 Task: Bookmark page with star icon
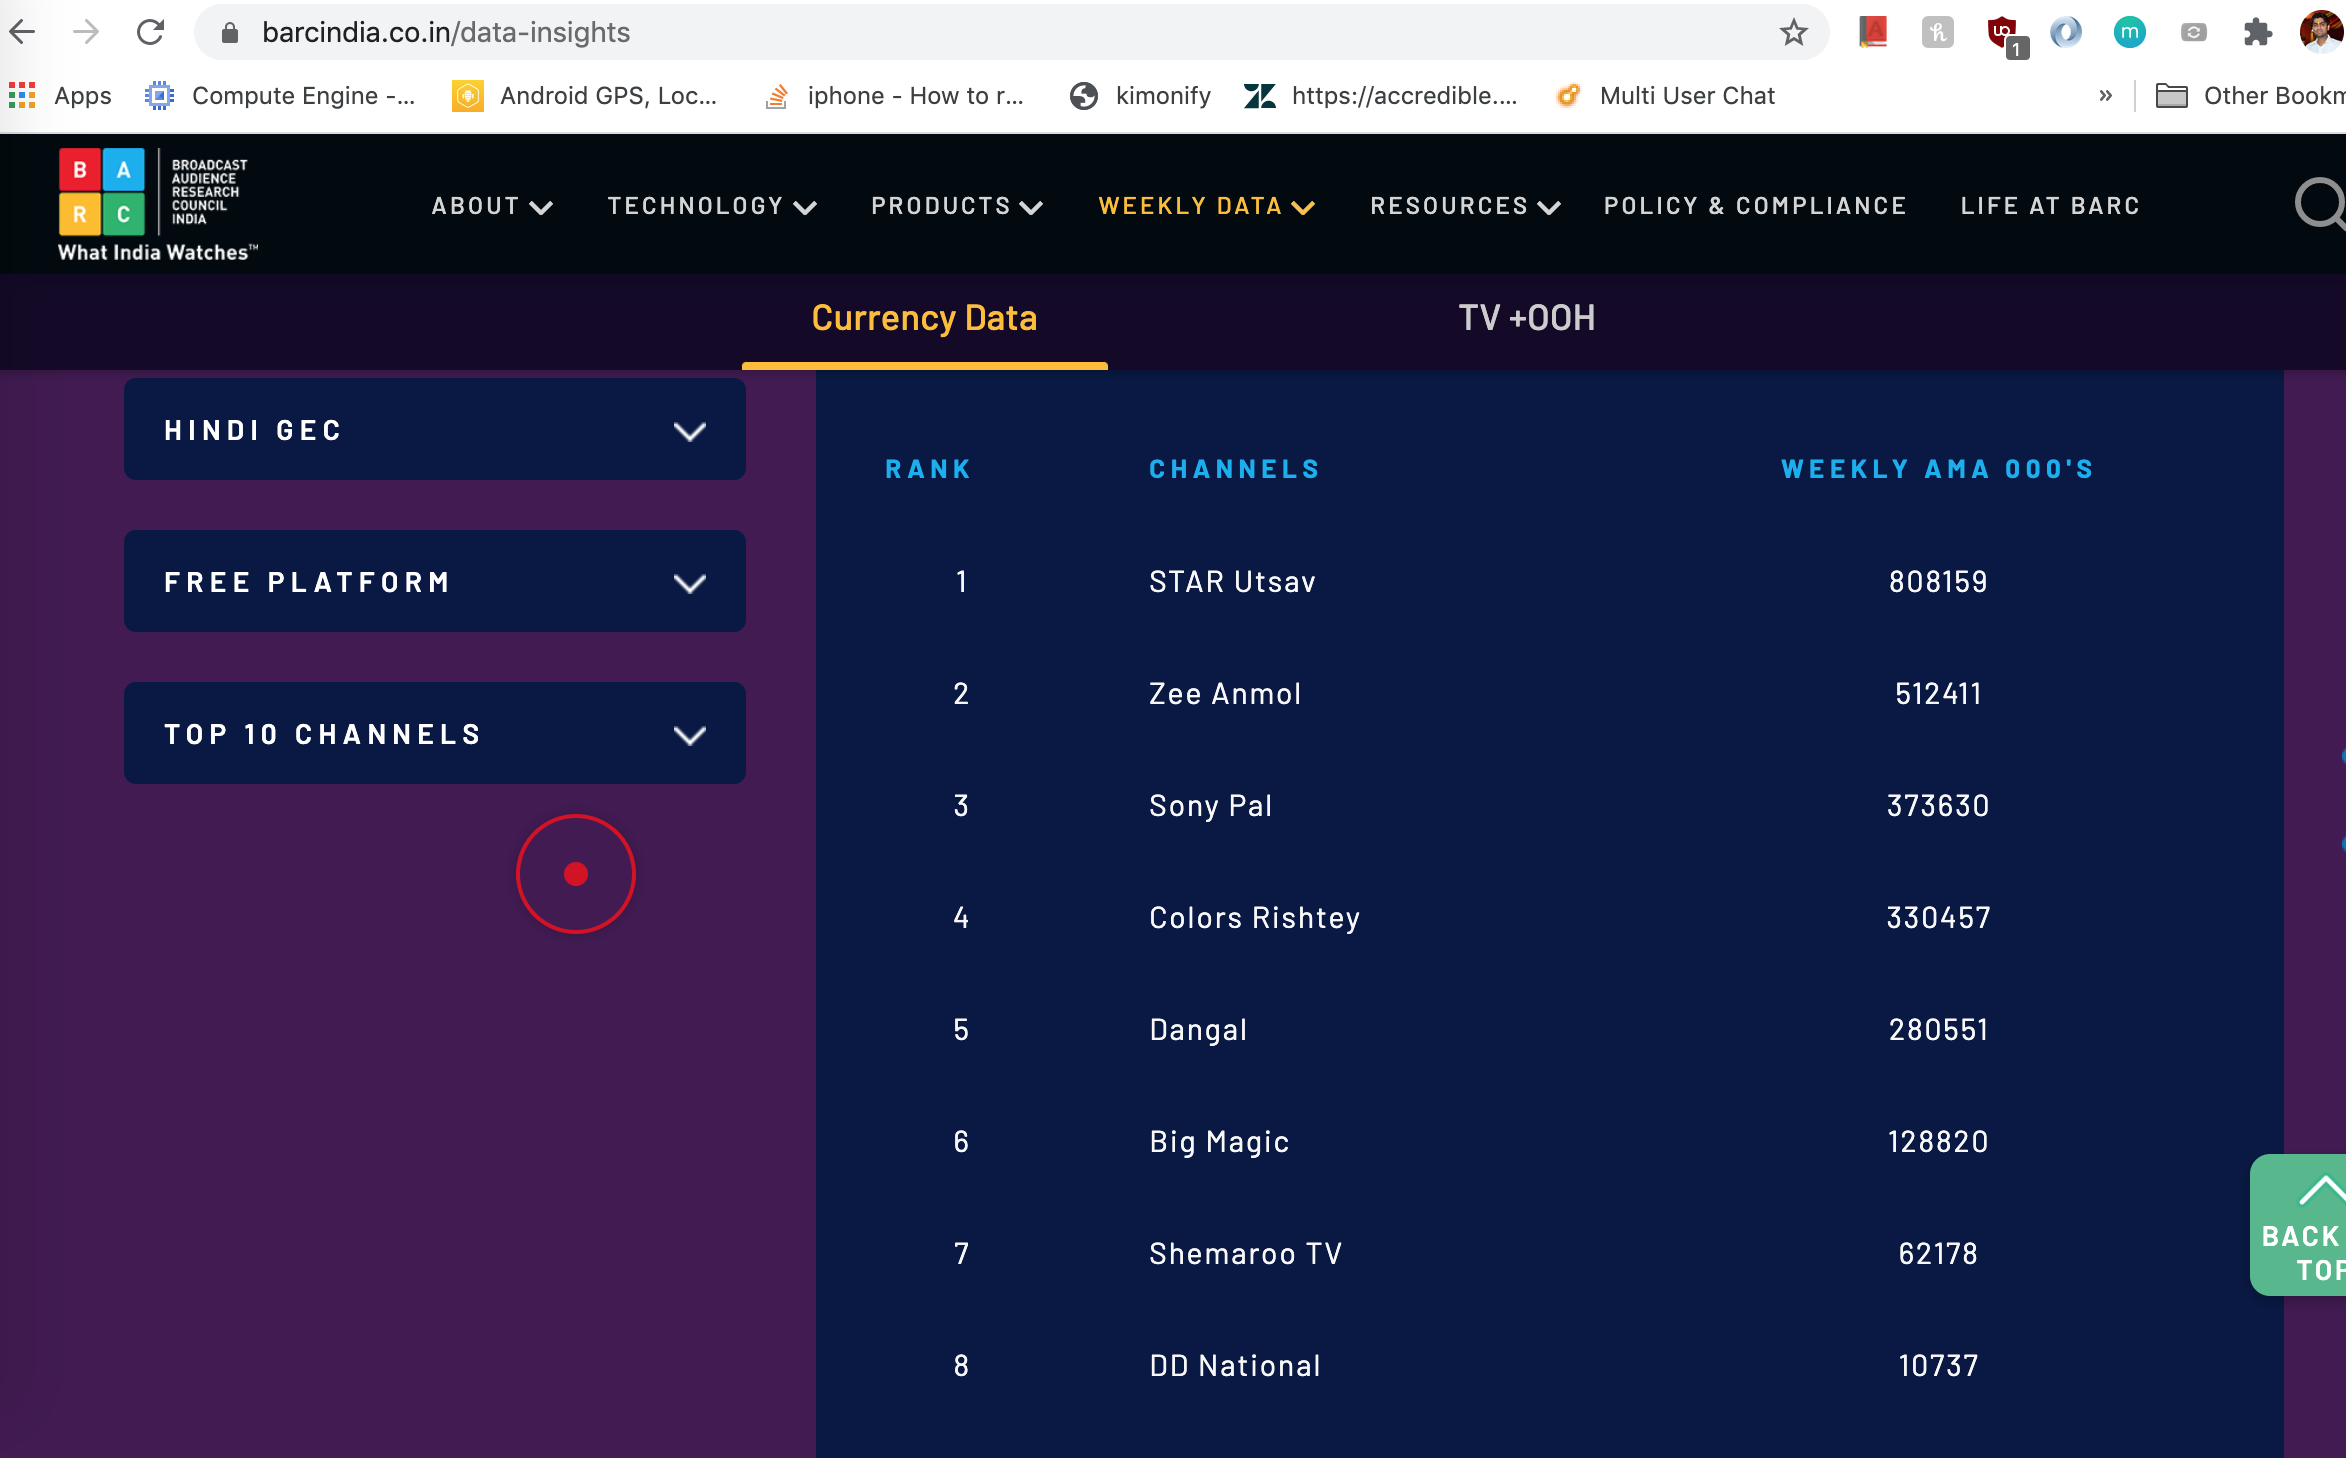pyautogui.click(x=1793, y=33)
